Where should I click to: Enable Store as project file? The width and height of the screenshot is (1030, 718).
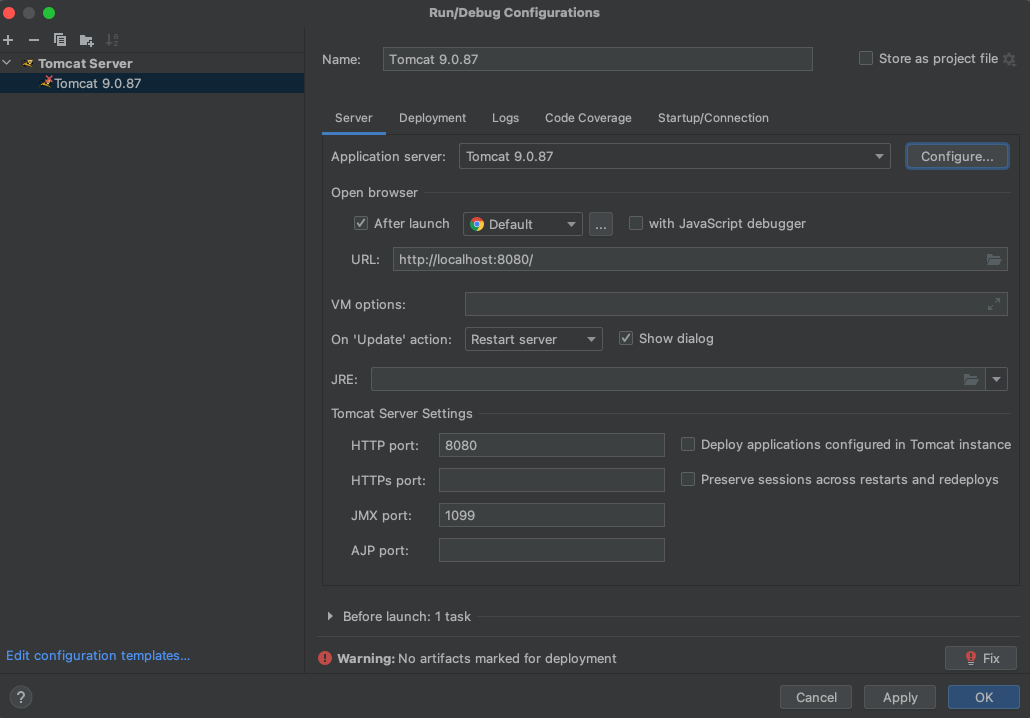[x=866, y=58]
